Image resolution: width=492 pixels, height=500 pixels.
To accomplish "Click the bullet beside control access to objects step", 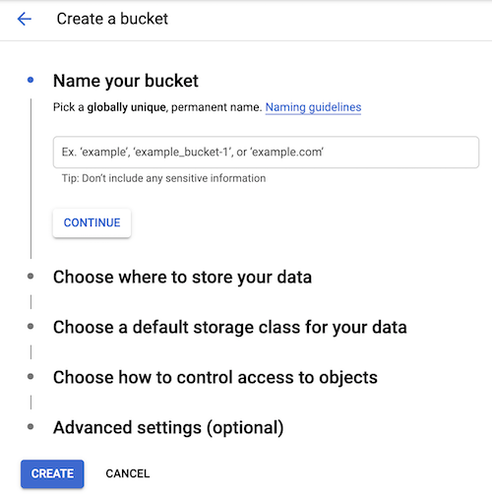I will click(30, 377).
